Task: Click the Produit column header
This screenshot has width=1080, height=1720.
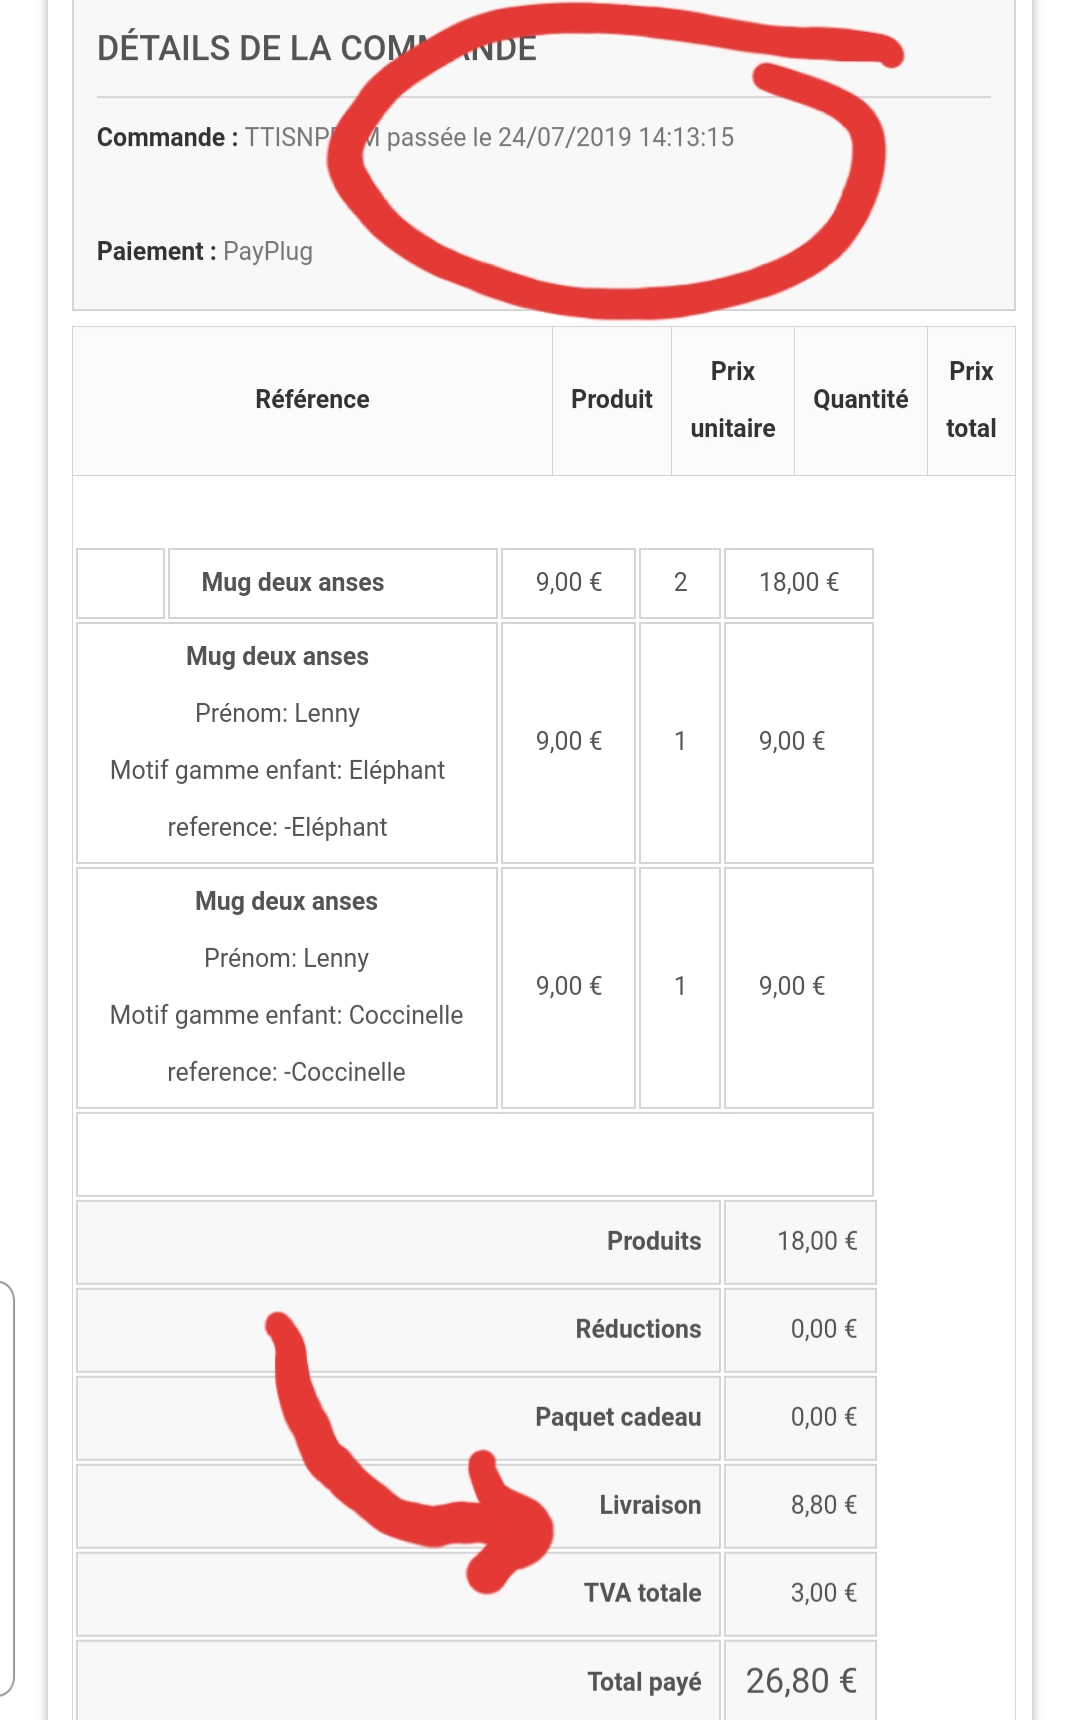Action: [611, 400]
